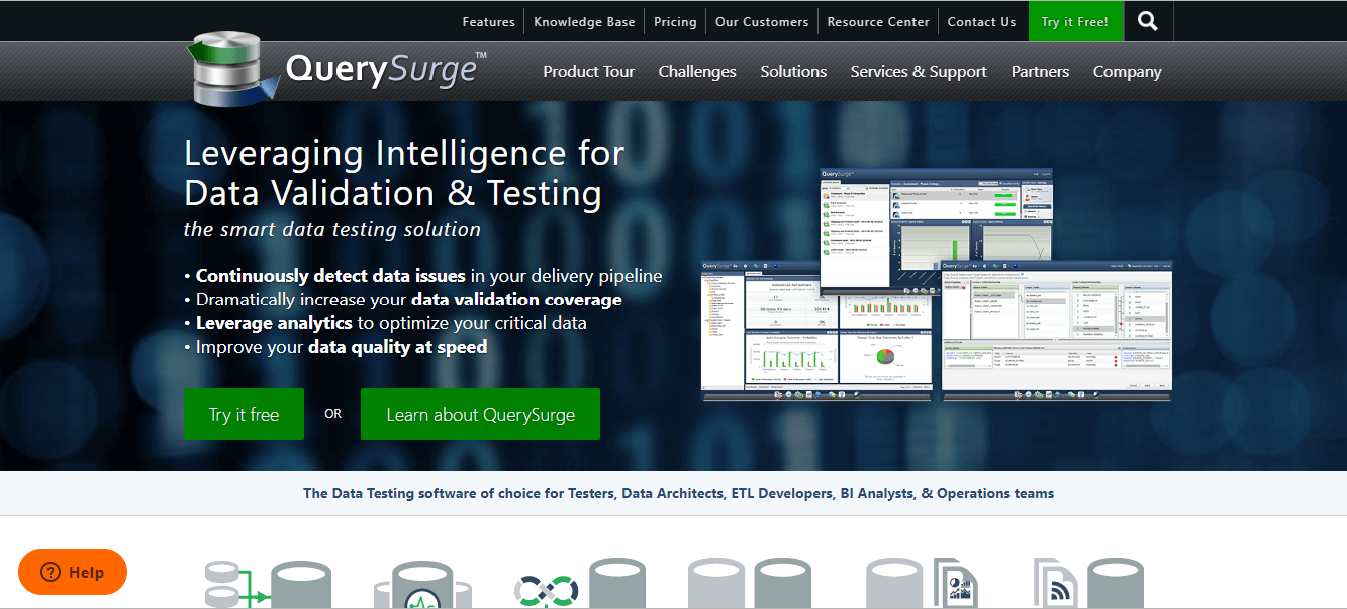The width and height of the screenshot is (1347, 609).
Task: Expand the Solutions menu
Action: (x=793, y=72)
